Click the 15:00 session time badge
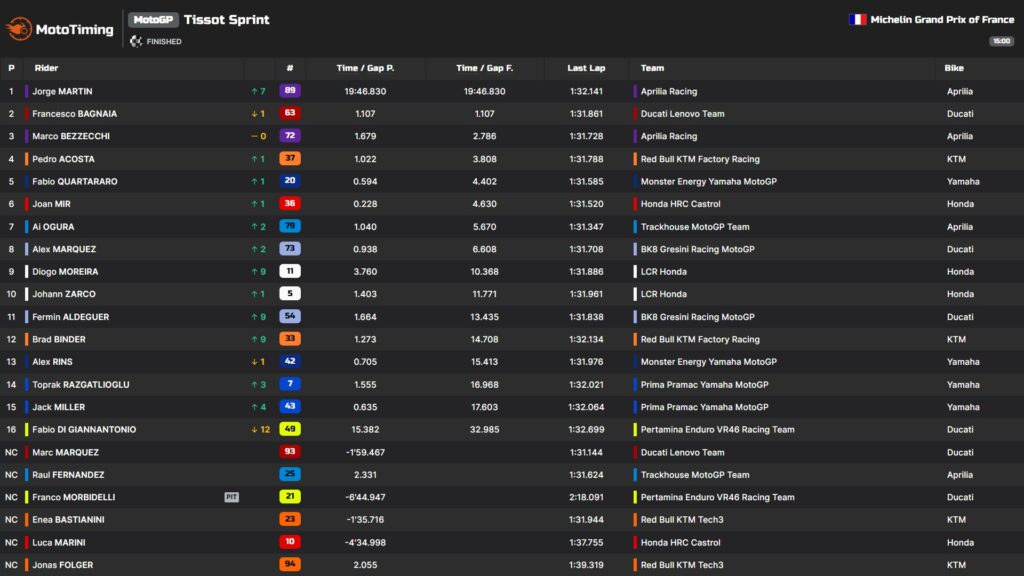 click(x=1001, y=41)
